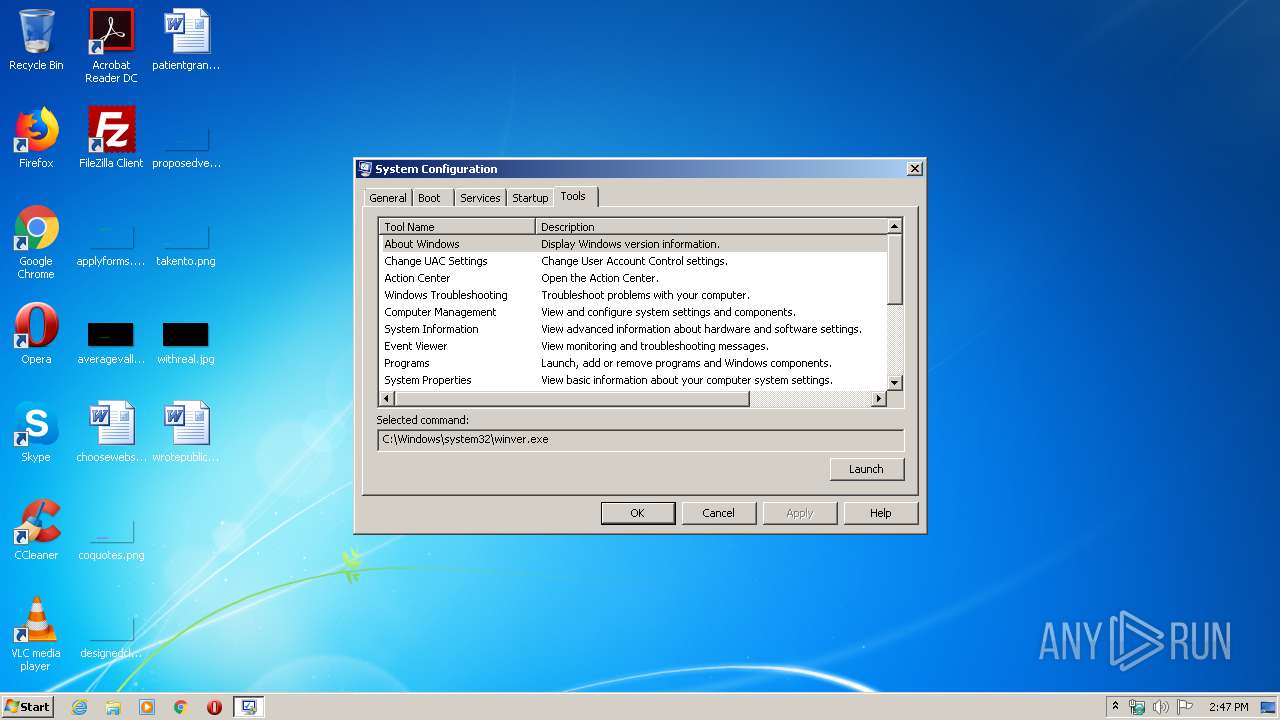Open the Action Center flag tray icon
Screen dimensions: 1280x720
click(x=1185, y=707)
